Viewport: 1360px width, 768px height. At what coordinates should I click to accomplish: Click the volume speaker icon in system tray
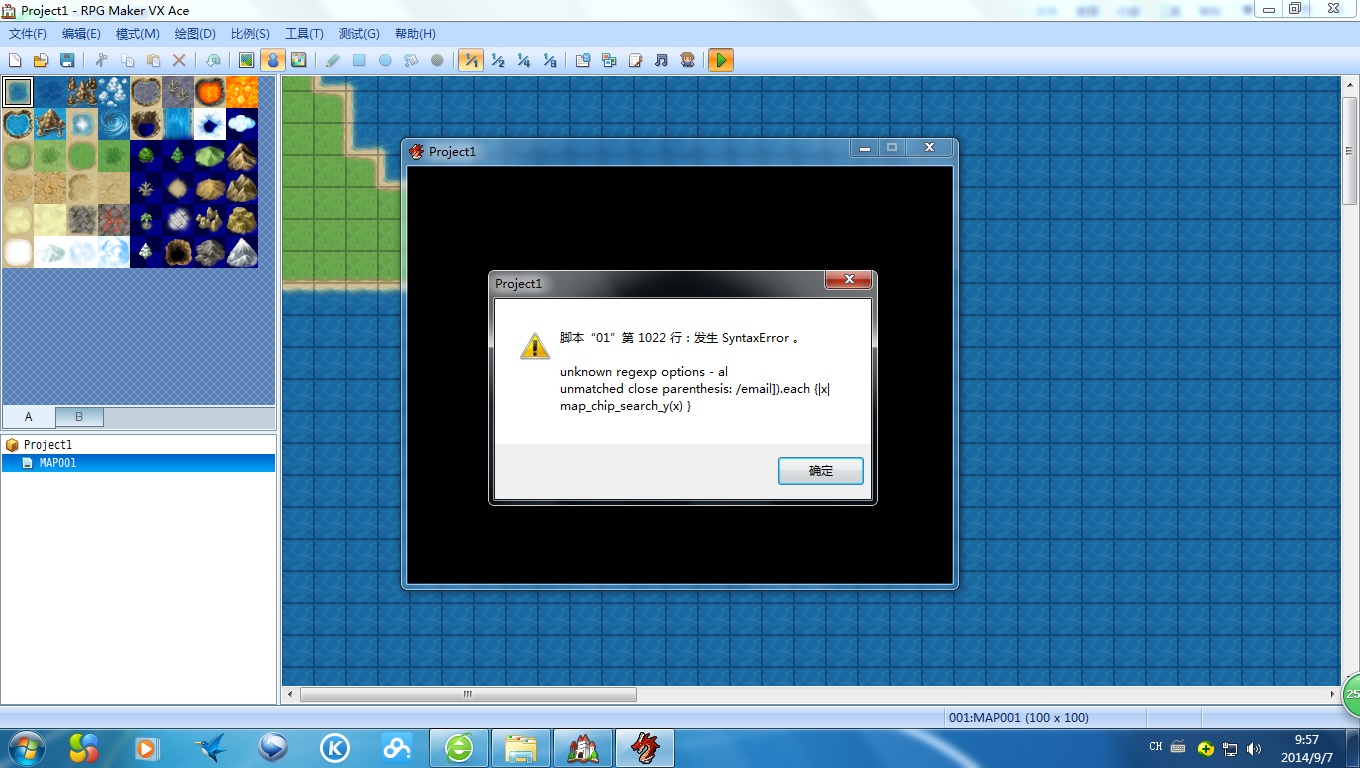click(x=1255, y=748)
